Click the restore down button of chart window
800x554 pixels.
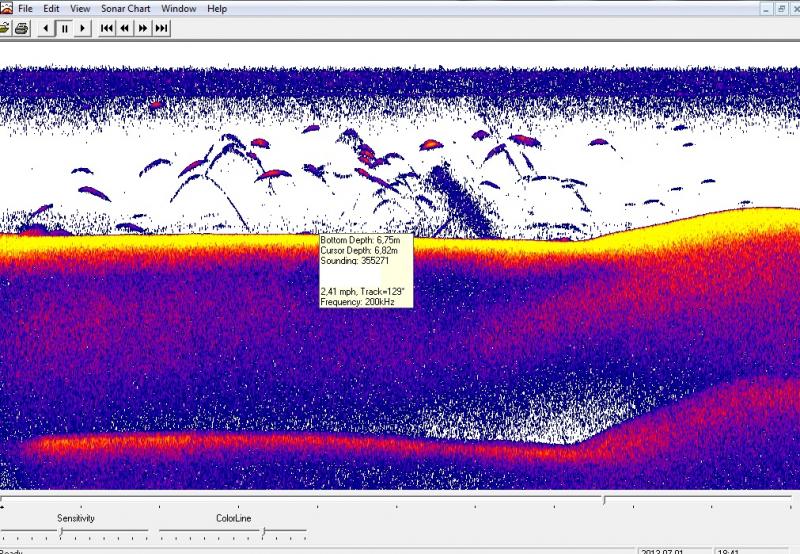tap(781, 9)
